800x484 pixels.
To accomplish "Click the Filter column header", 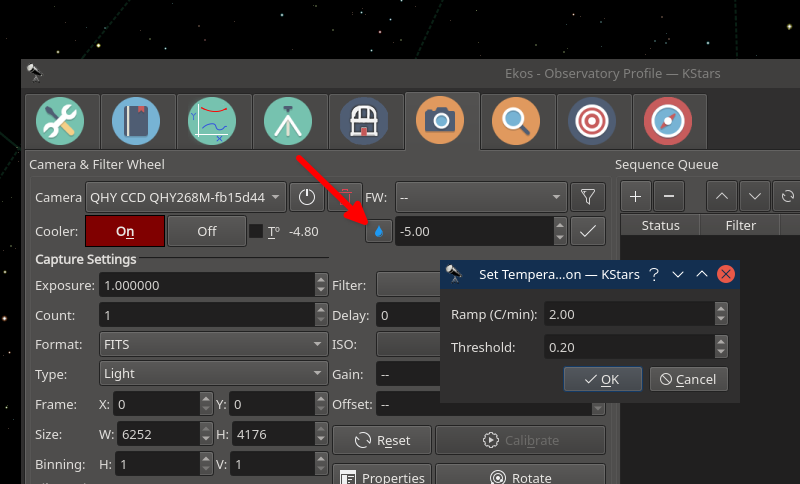I will (x=740, y=225).
